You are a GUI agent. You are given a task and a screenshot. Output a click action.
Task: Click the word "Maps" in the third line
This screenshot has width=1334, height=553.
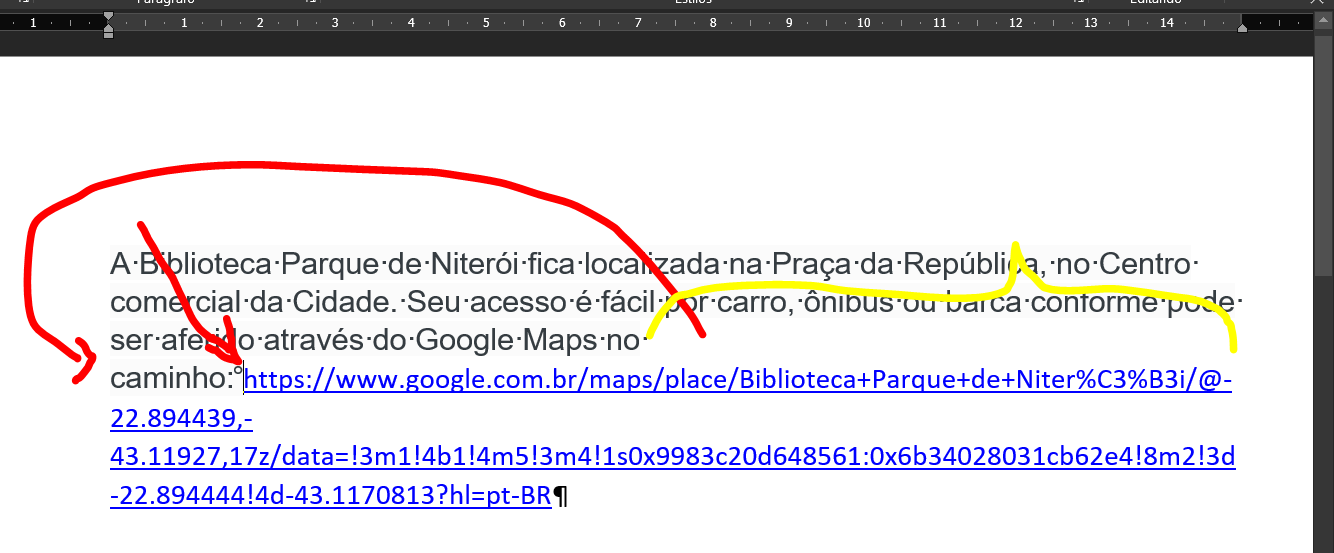[559, 341]
